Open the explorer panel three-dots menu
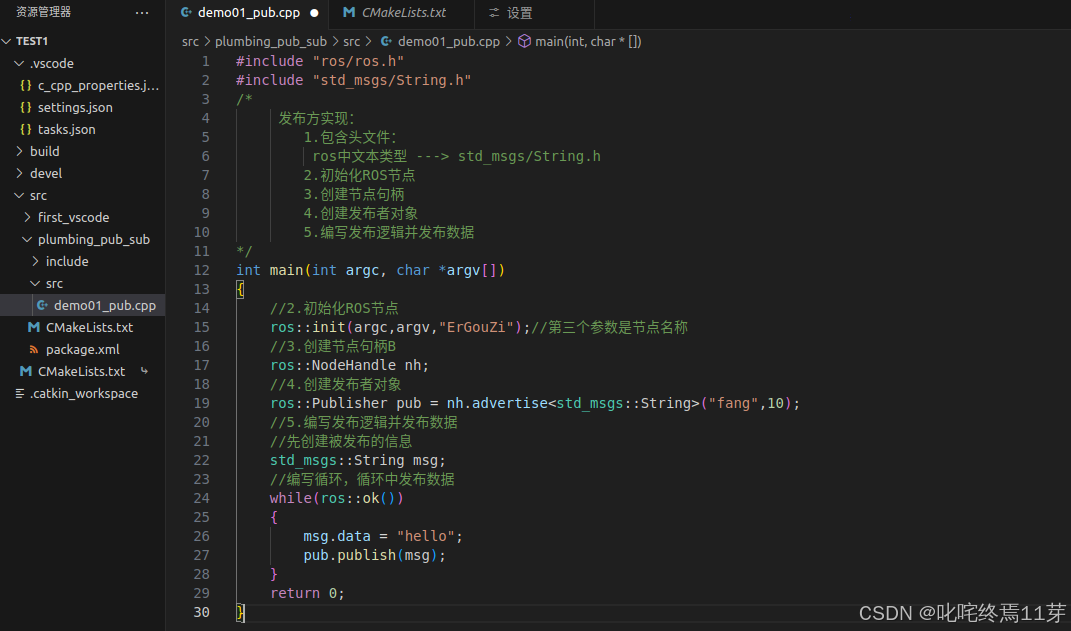 click(142, 12)
